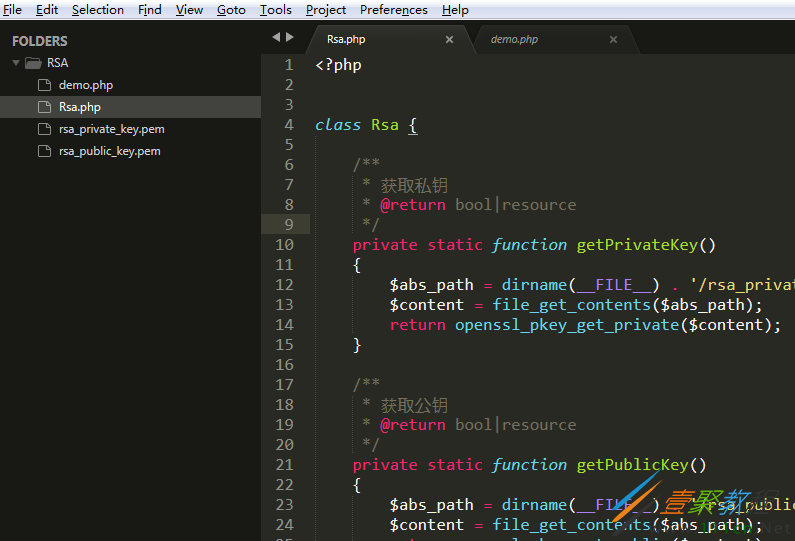Open rsa_private_key.pem in the sidebar

pos(112,129)
